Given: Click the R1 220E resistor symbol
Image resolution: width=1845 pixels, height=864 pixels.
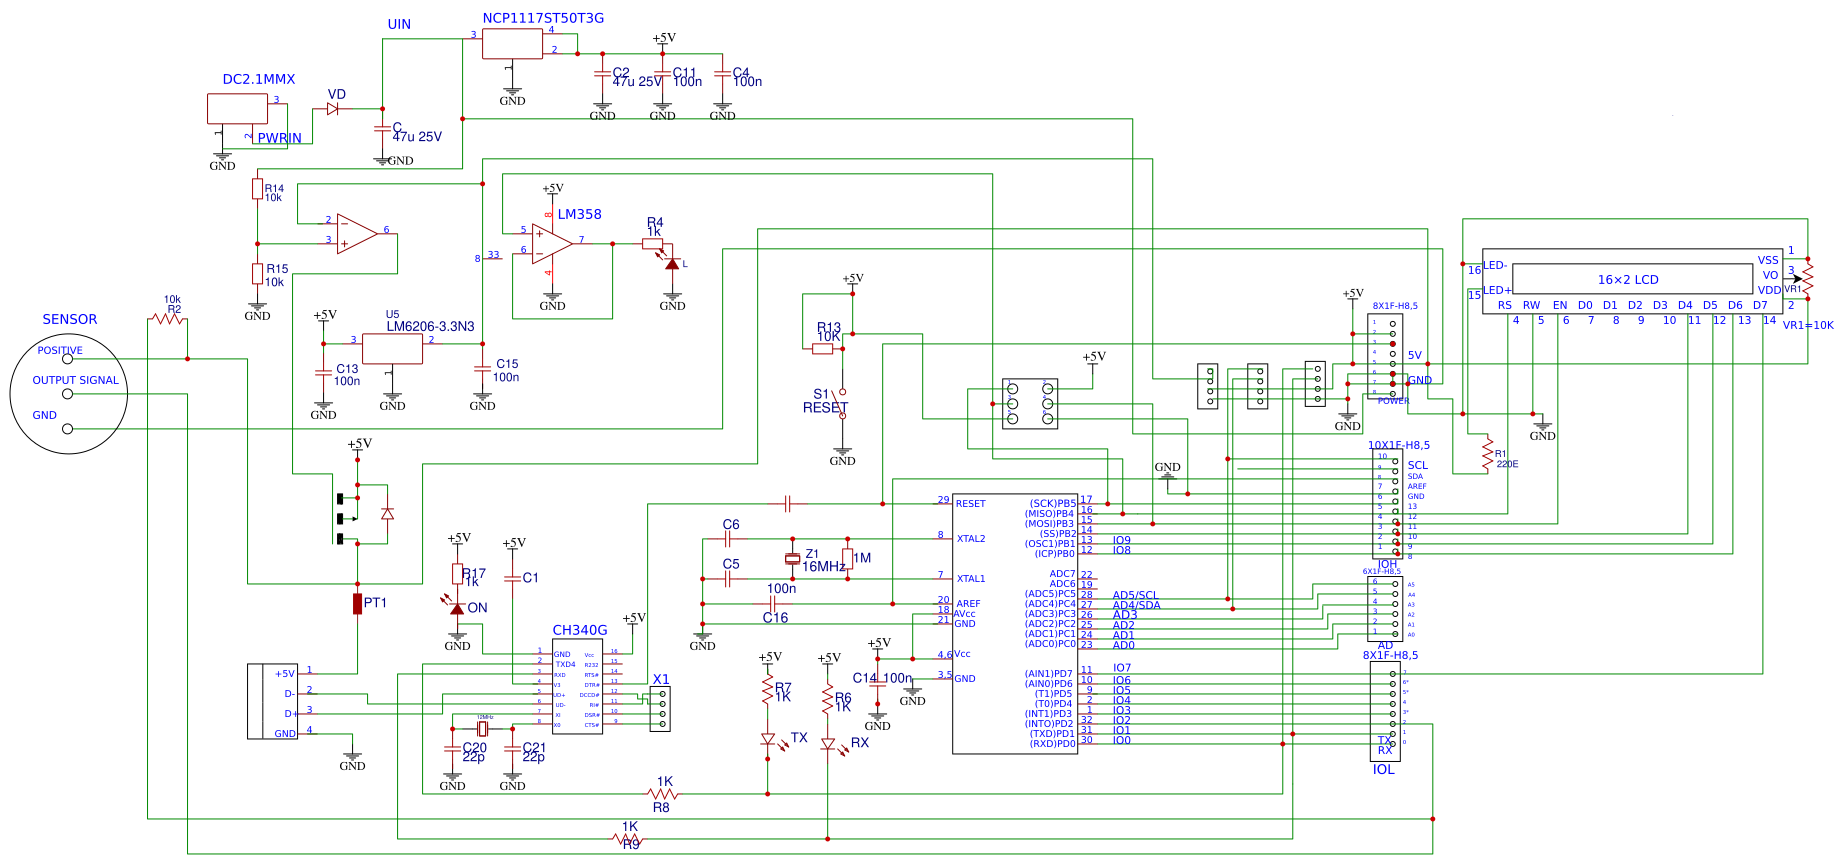Looking at the screenshot, I should click(x=1487, y=454).
